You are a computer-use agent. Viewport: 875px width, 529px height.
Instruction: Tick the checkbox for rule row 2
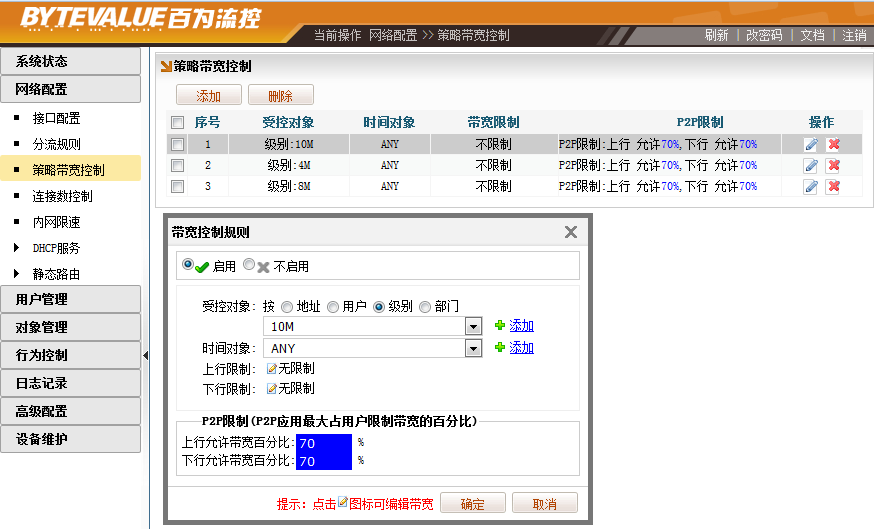[x=177, y=166]
